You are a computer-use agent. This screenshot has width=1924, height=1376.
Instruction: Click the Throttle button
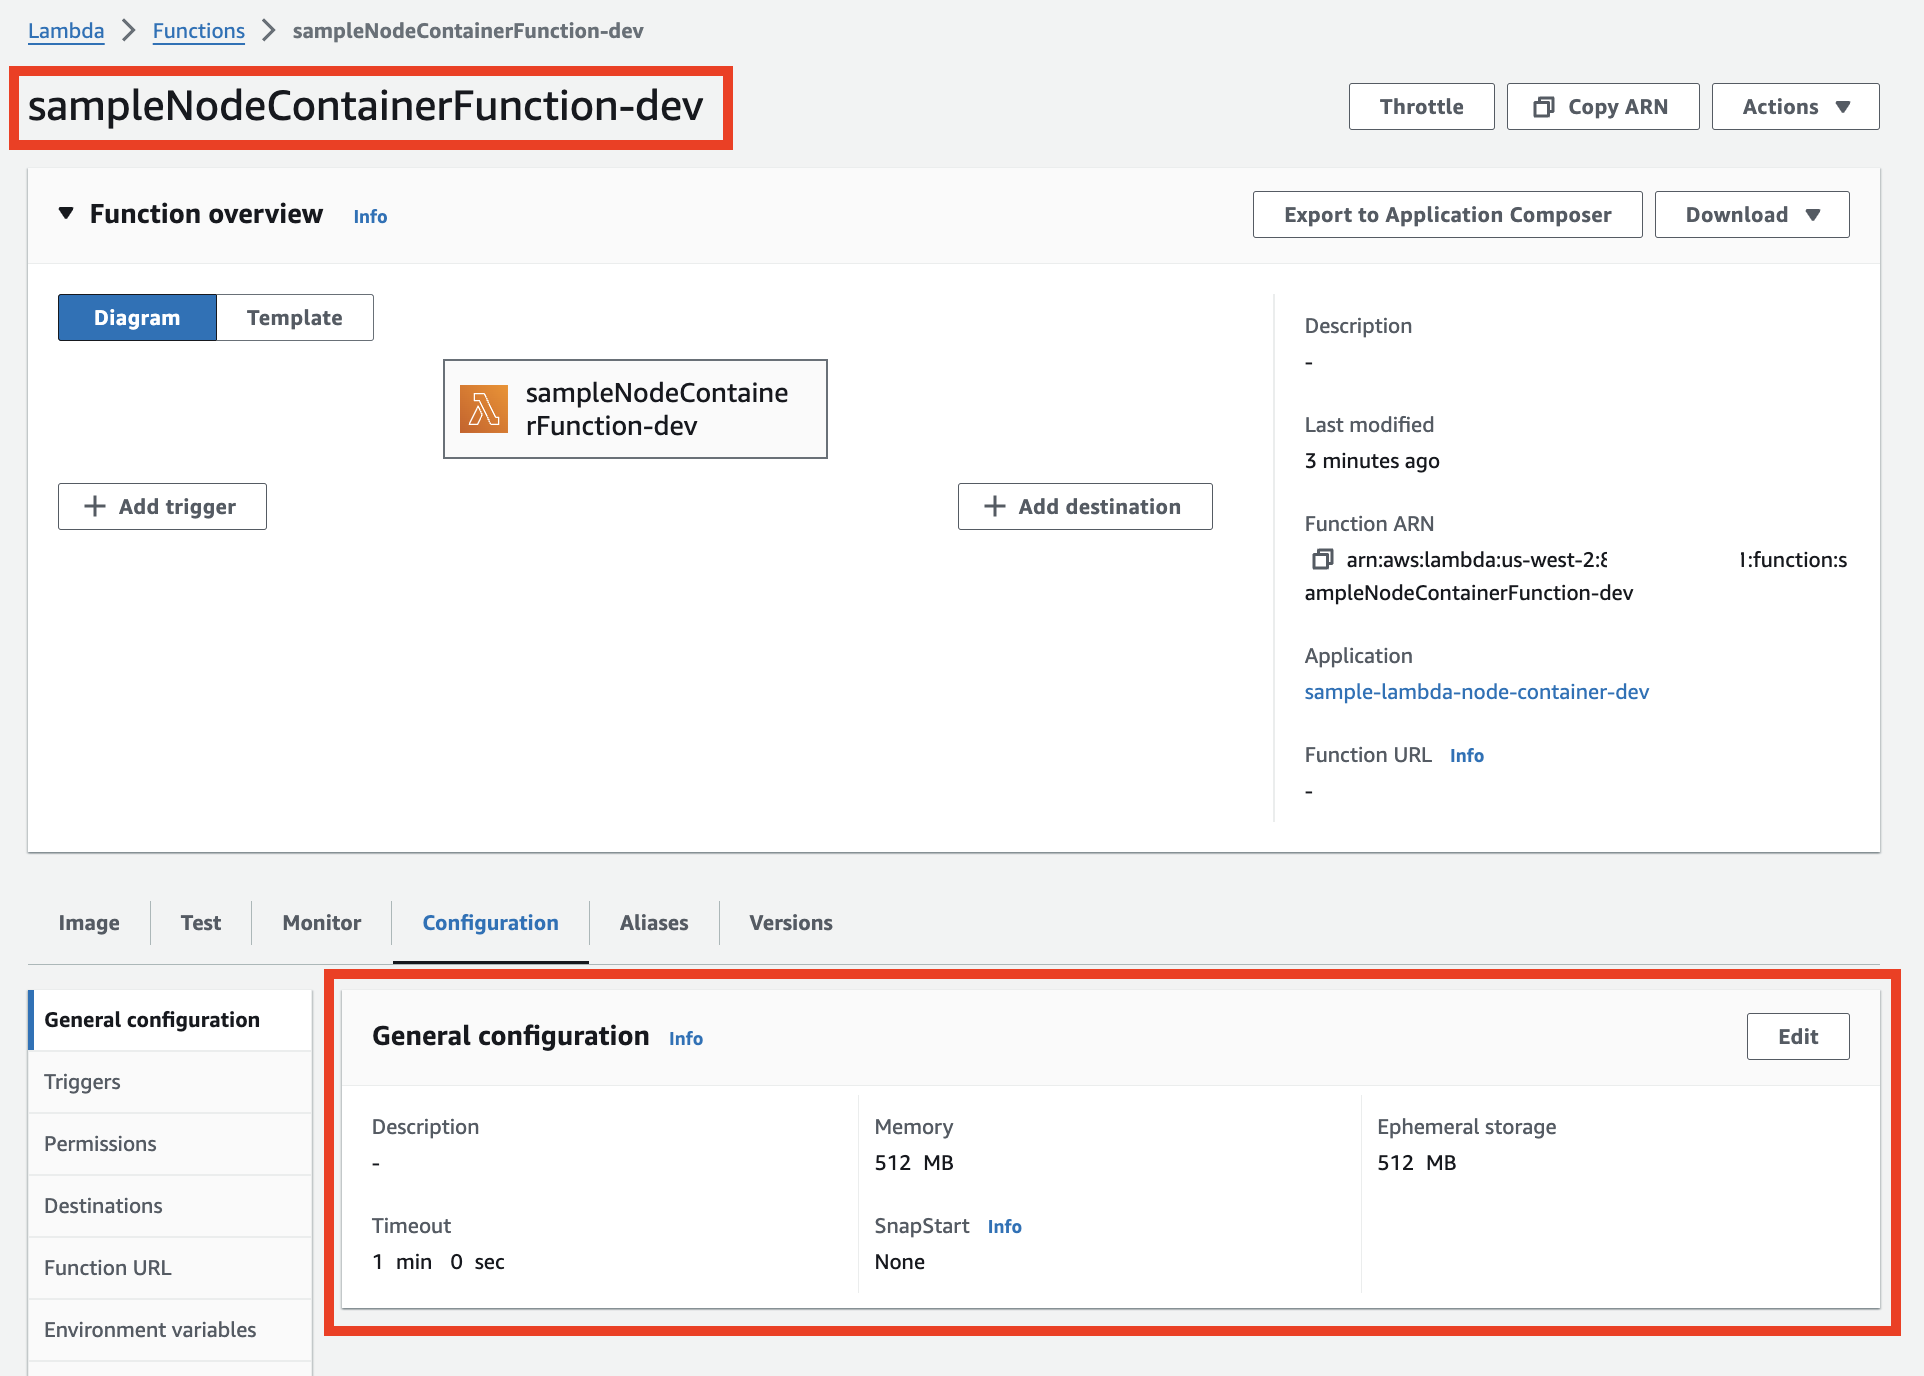pos(1420,106)
